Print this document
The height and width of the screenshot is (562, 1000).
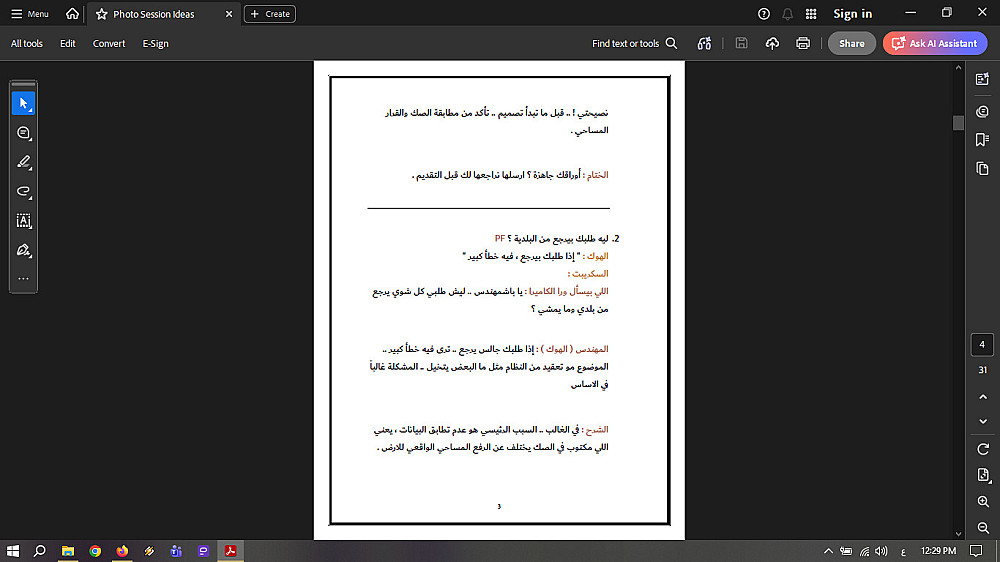[803, 43]
